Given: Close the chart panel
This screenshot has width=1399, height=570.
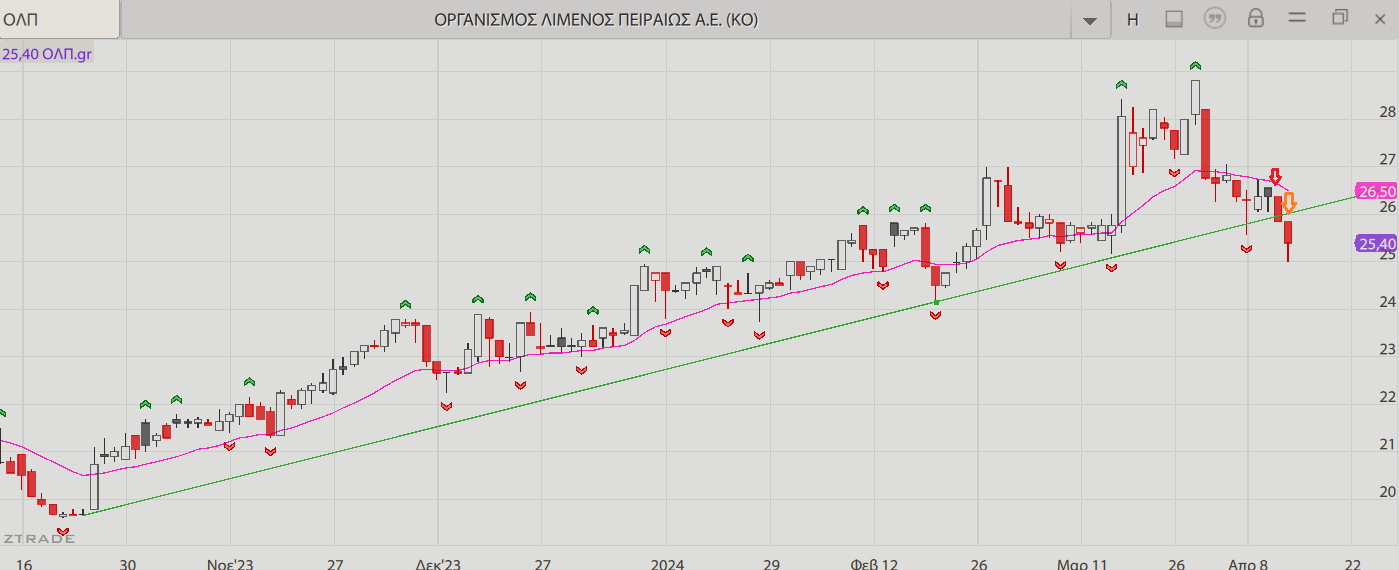Looking at the screenshot, I should click(x=1381, y=17).
